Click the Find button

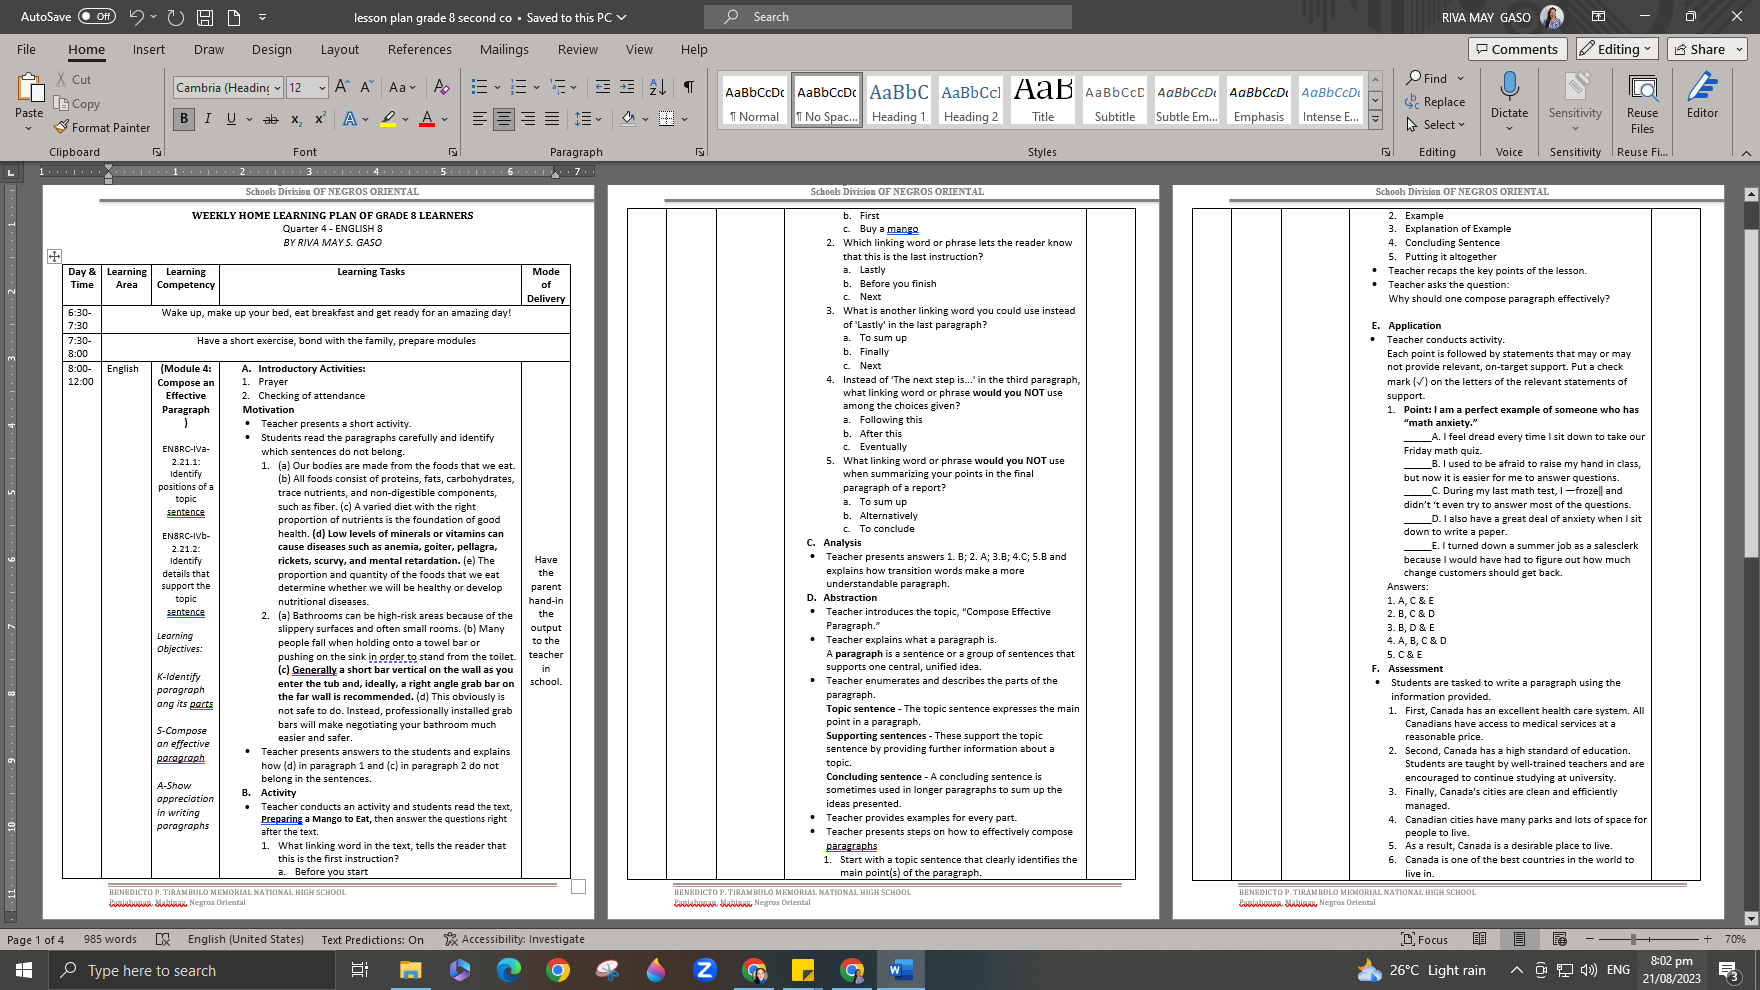click(x=1427, y=78)
